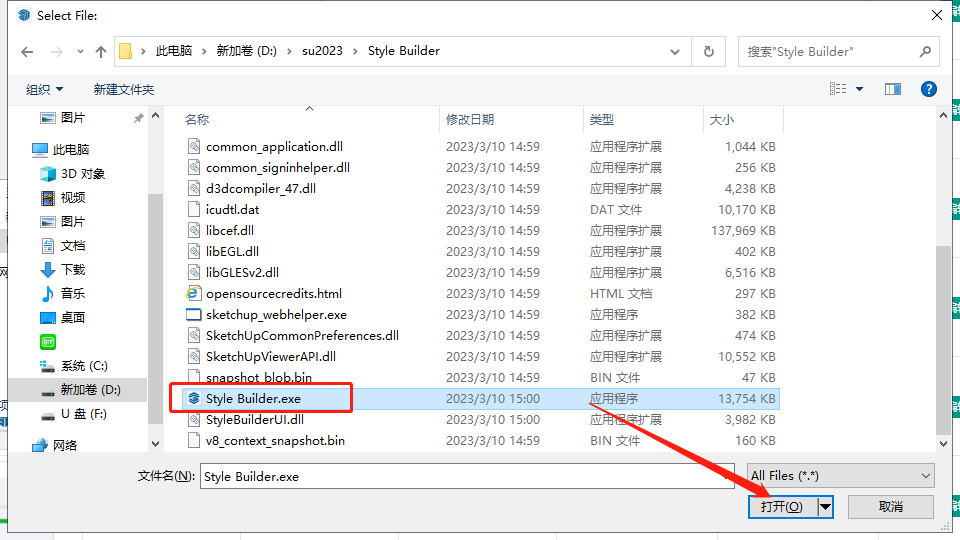Image resolution: width=960 pixels, height=540 pixels.
Task: Select the U 盘 (F:) drive
Action: [x=83, y=413]
